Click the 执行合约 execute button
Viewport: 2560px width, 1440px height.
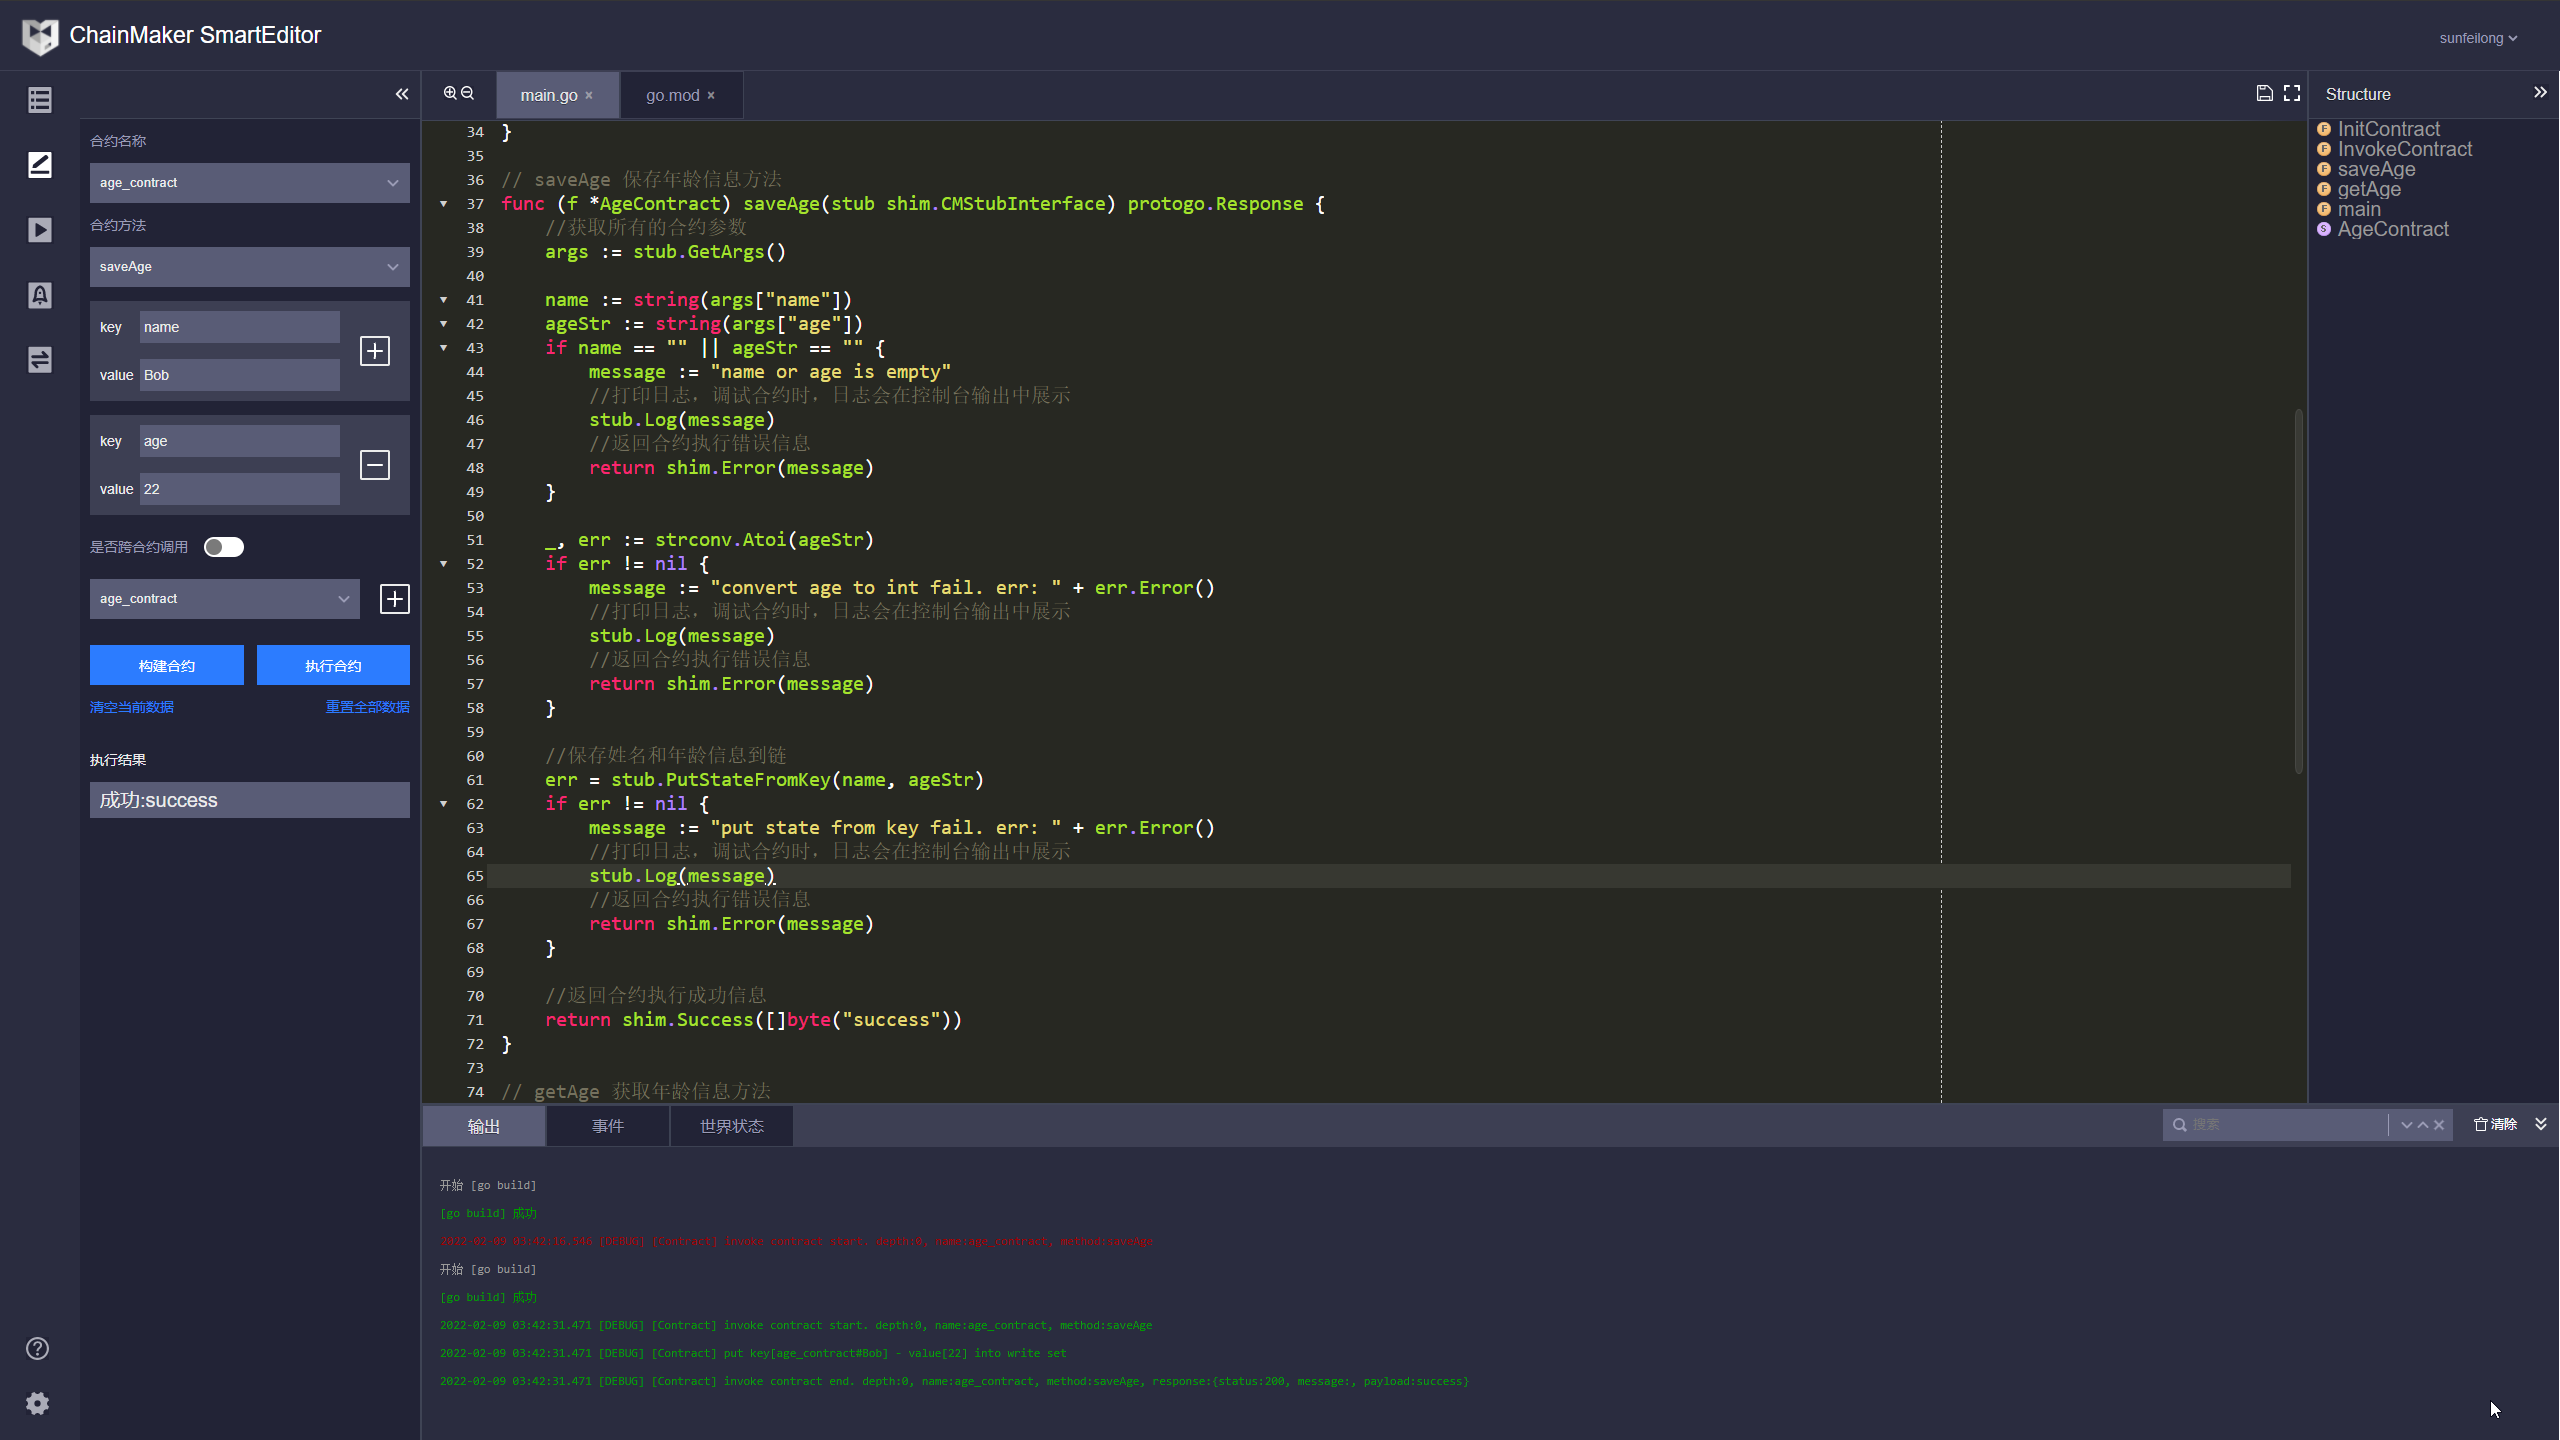pos(333,665)
